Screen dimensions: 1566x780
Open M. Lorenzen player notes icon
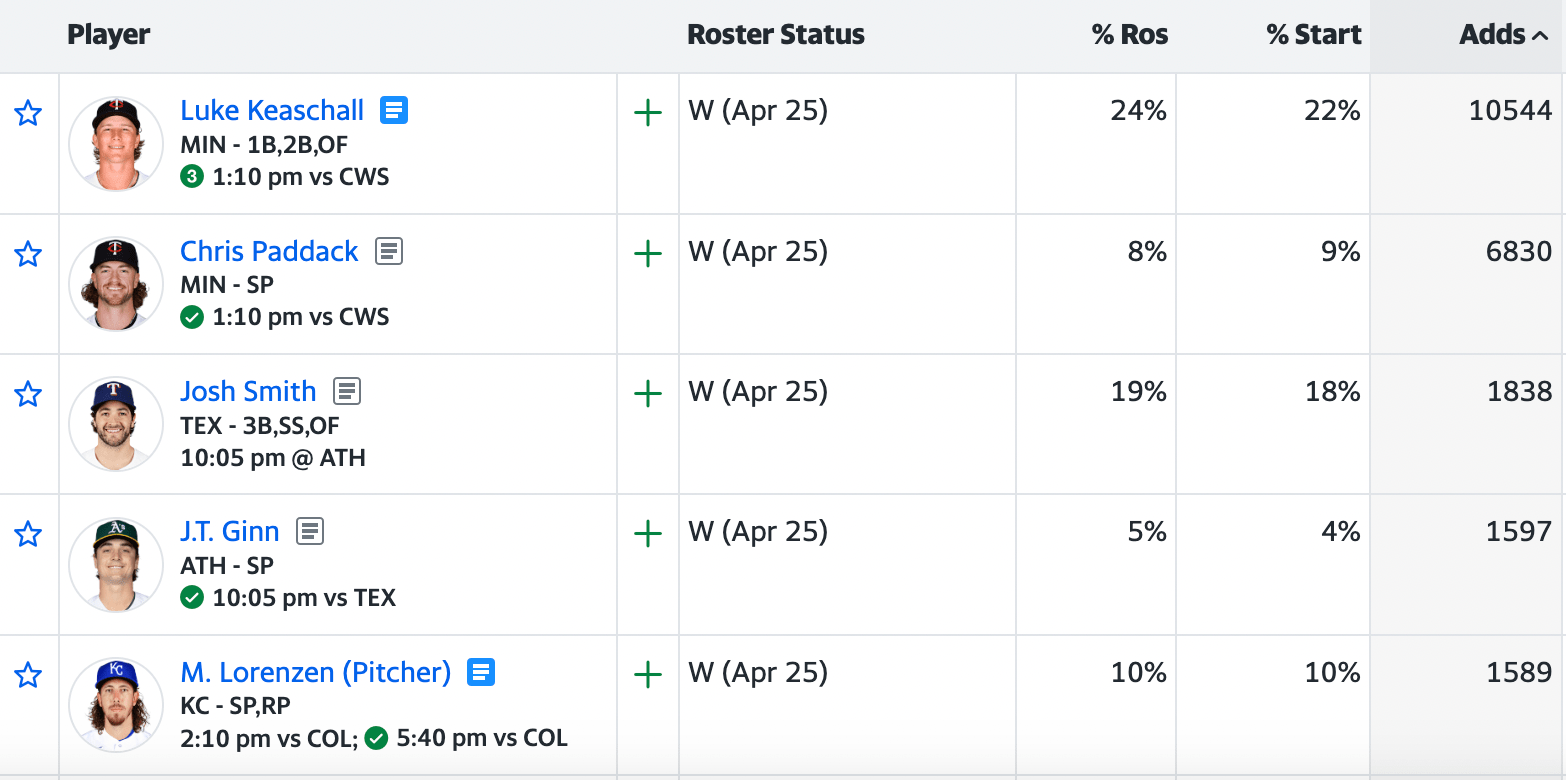(x=481, y=672)
